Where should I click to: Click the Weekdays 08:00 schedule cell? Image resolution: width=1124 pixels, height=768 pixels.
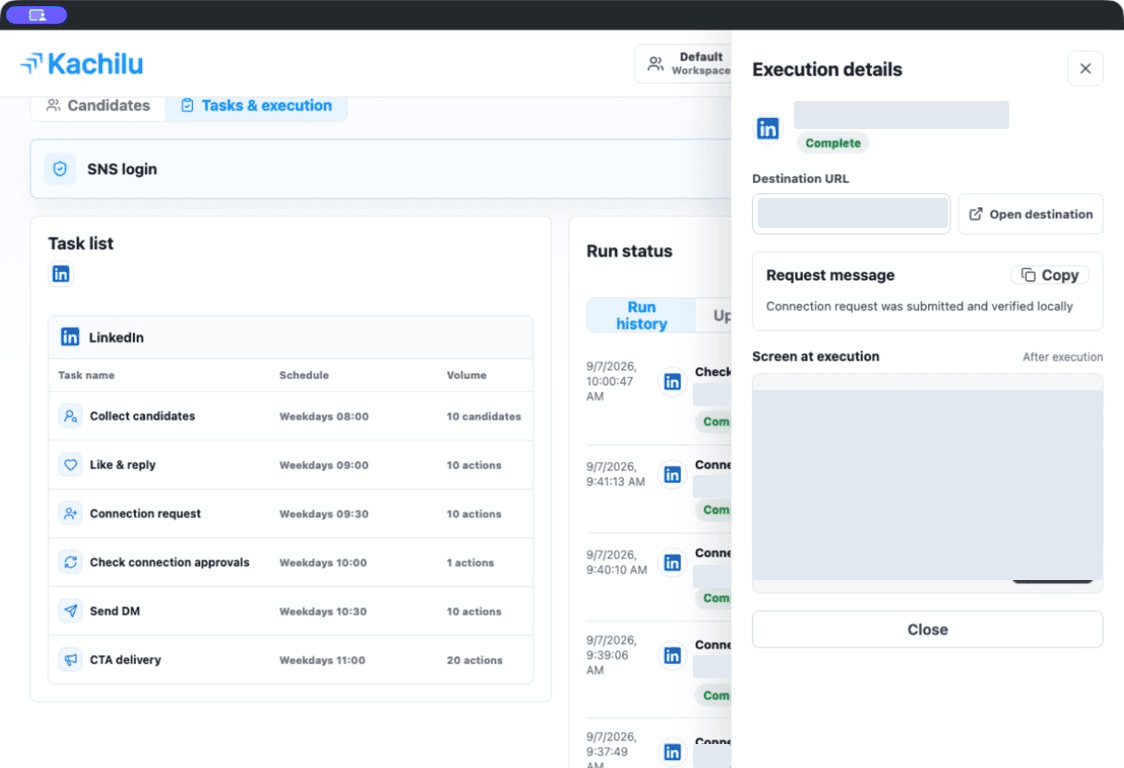324,417
